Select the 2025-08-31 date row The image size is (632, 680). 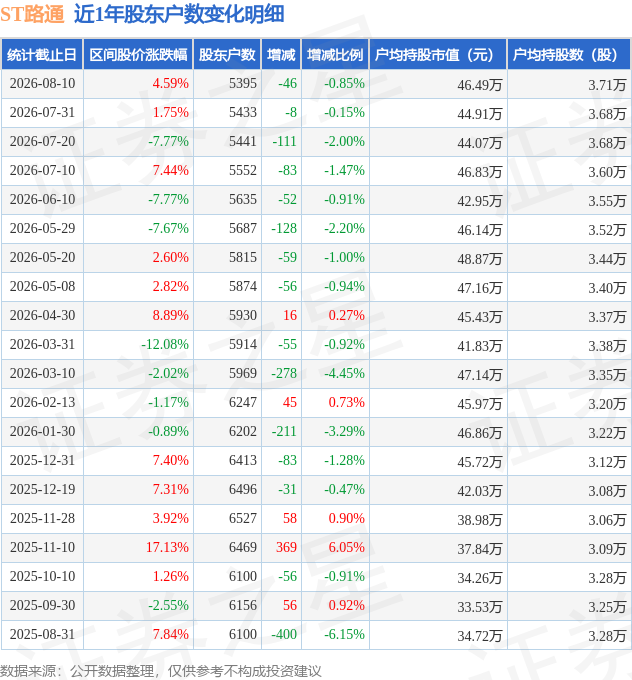(316, 635)
